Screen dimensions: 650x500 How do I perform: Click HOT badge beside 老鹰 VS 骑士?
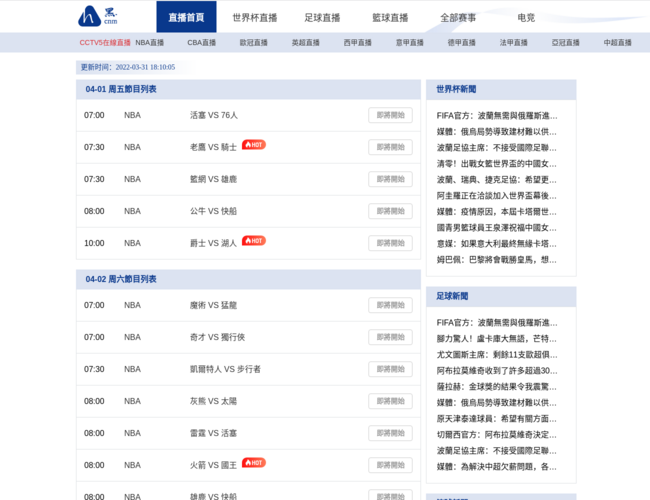tap(254, 145)
